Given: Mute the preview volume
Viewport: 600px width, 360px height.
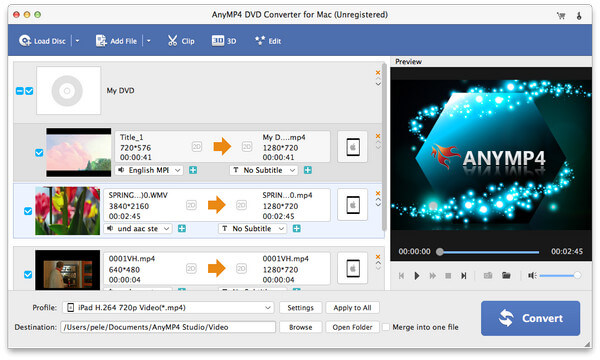Looking at the screenshot, I should 532,275.
